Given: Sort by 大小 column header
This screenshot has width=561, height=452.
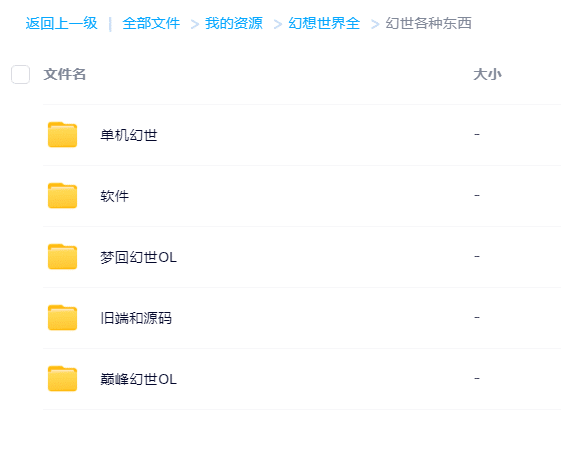Looking at the screenshot, I should coord(487,74).
